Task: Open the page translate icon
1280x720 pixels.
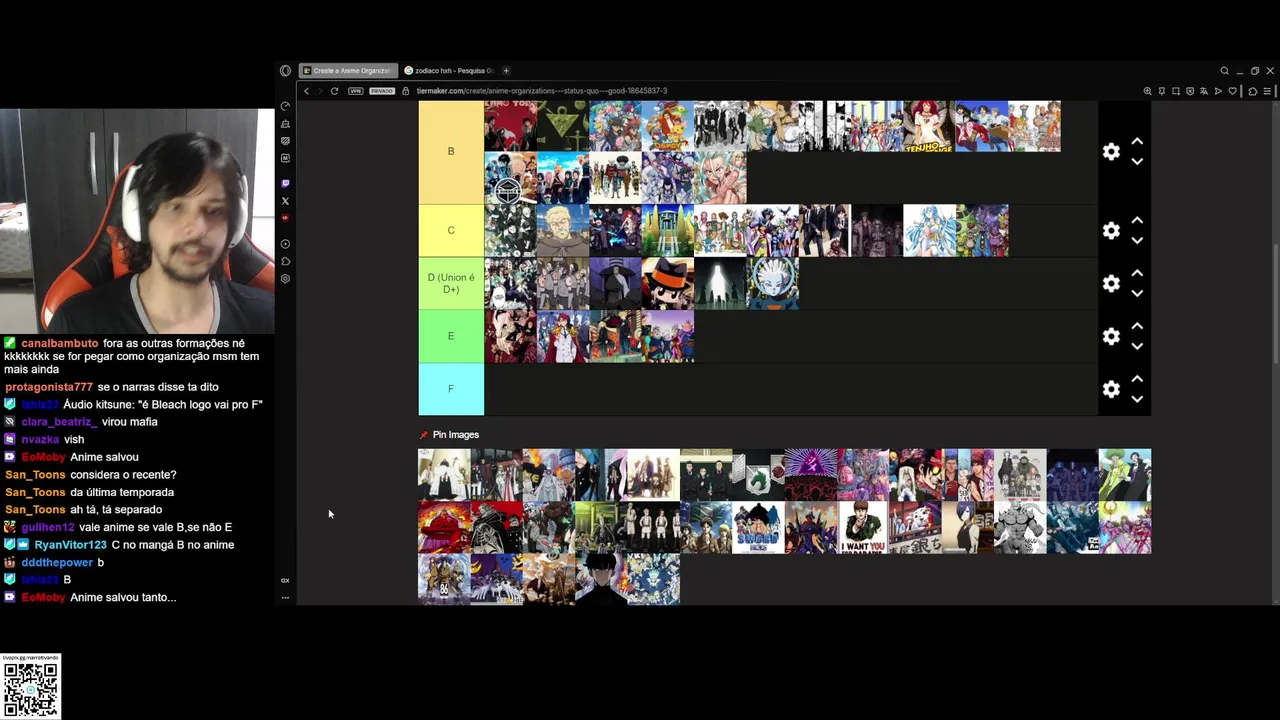Action: point(1205,91)
